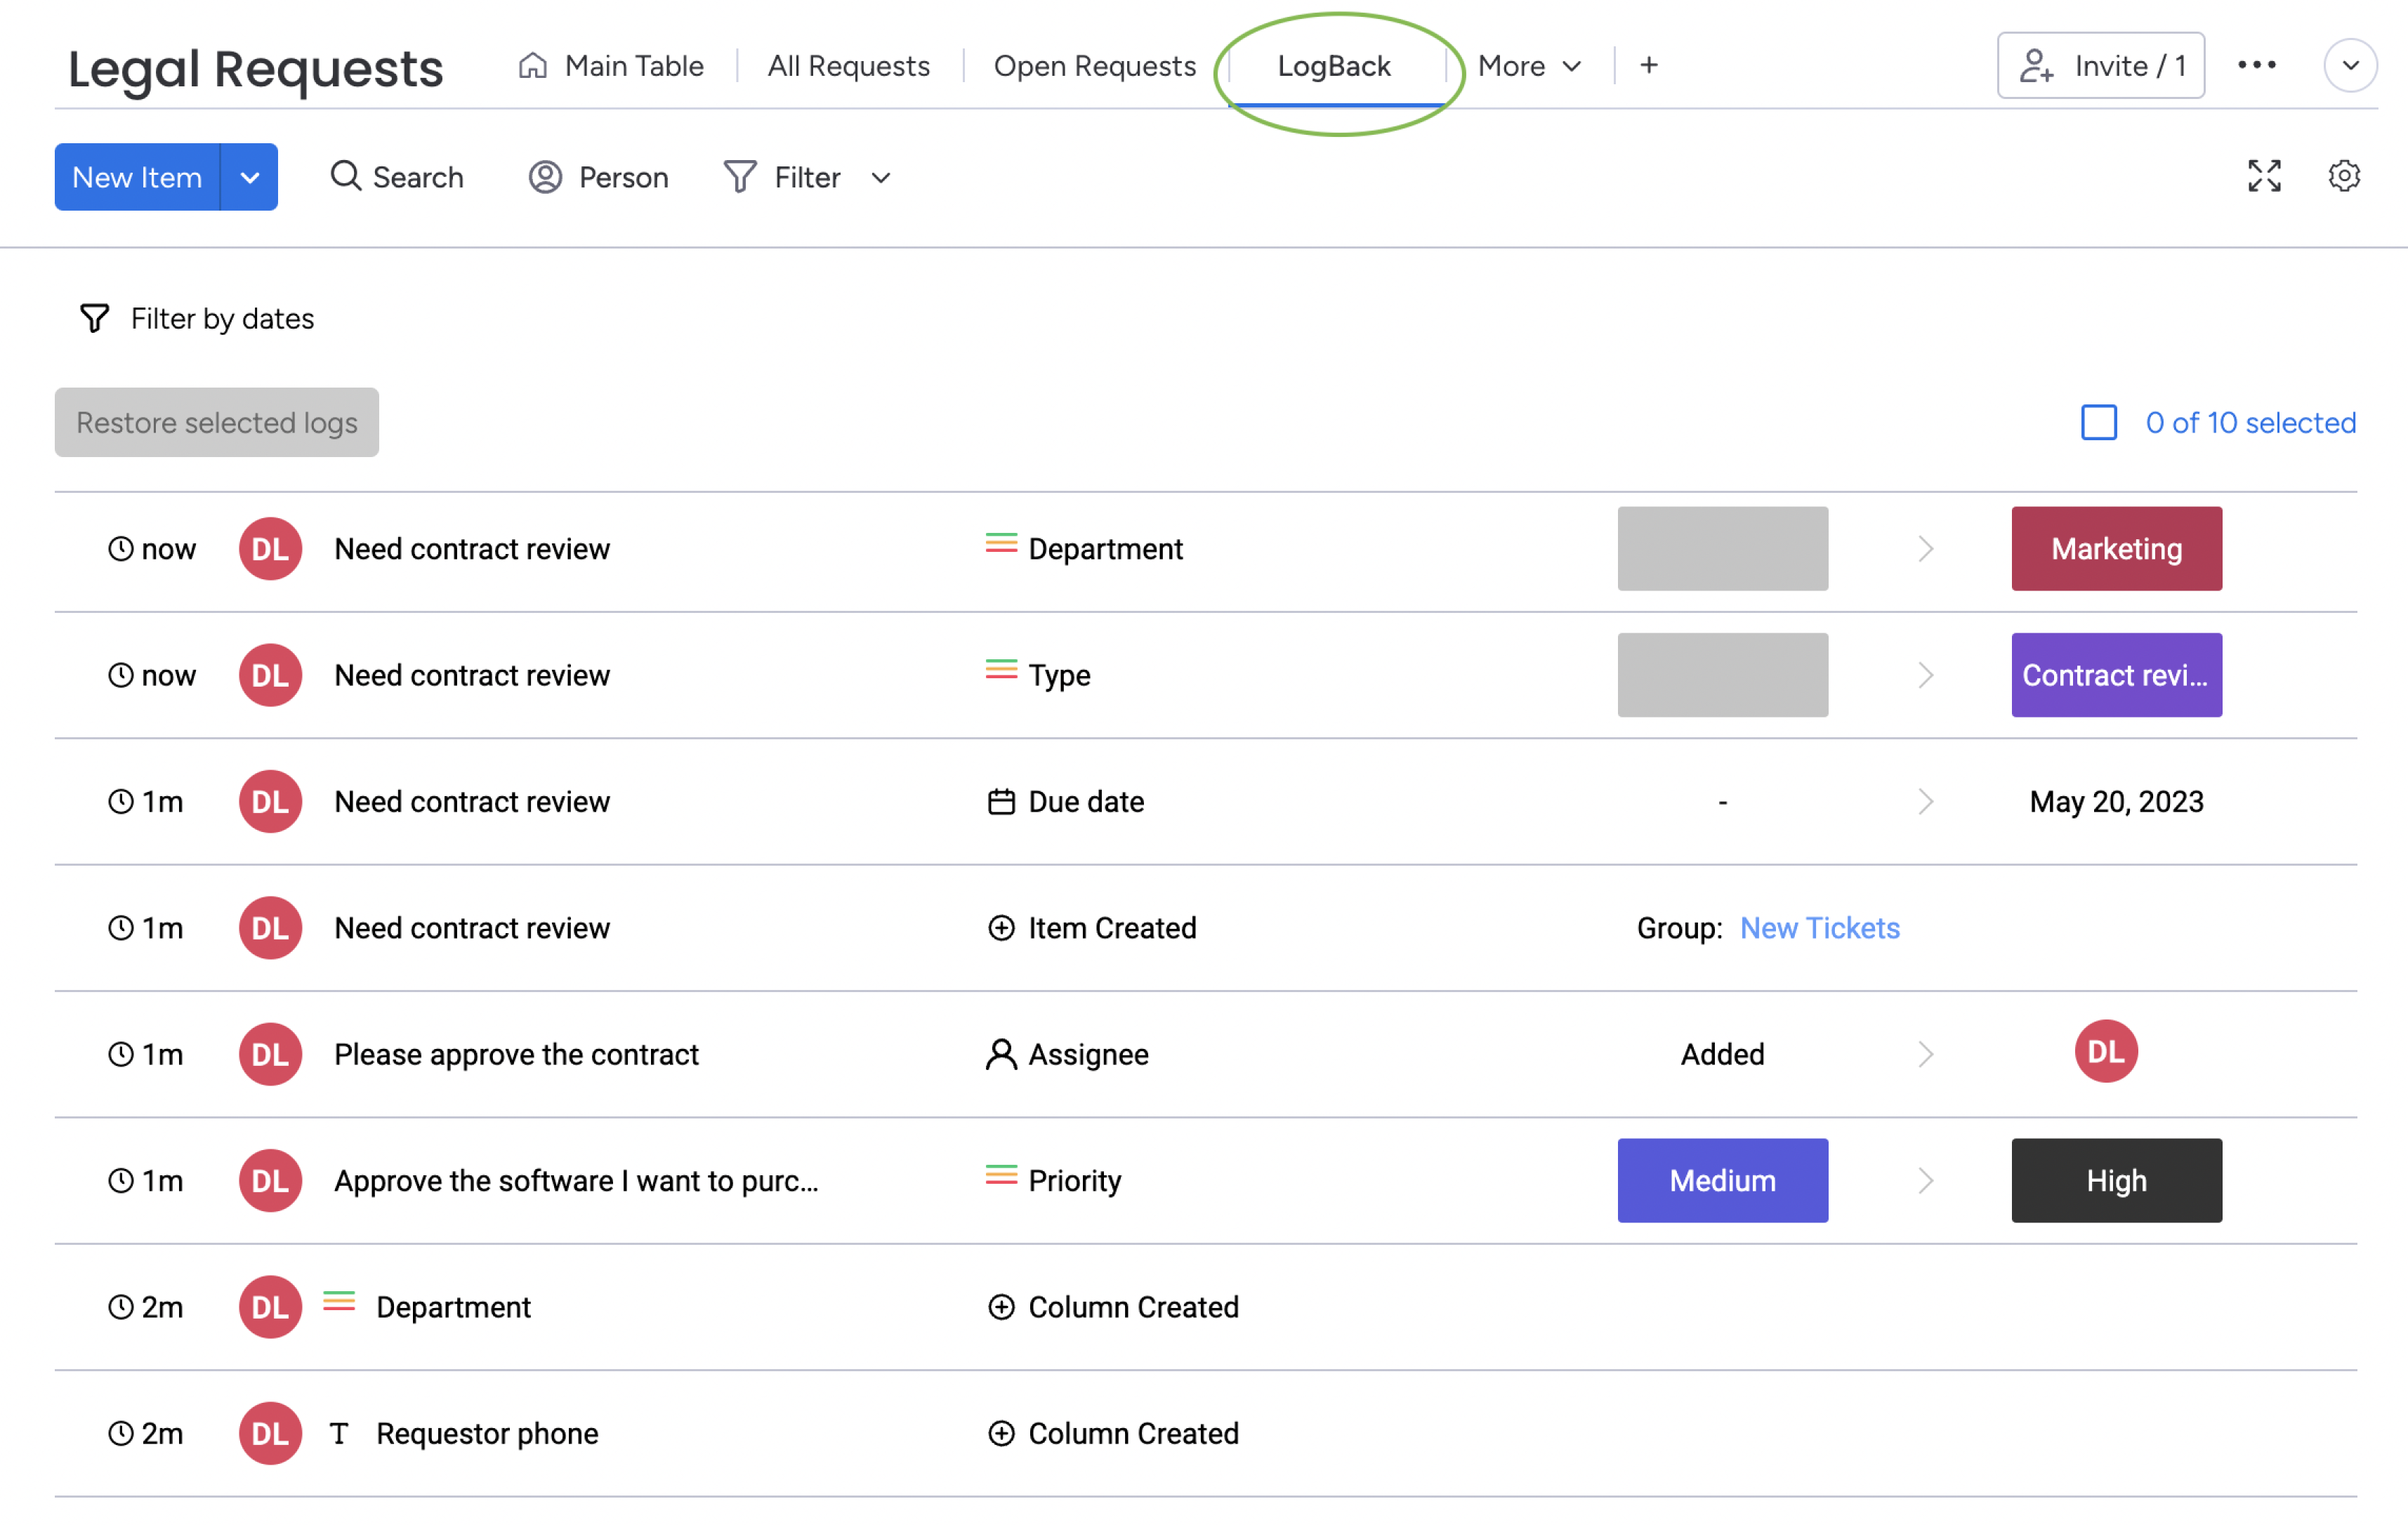Open the Open Requests tab
The width and height of the screenshot is (2408, 1525).
(1094, 66)
